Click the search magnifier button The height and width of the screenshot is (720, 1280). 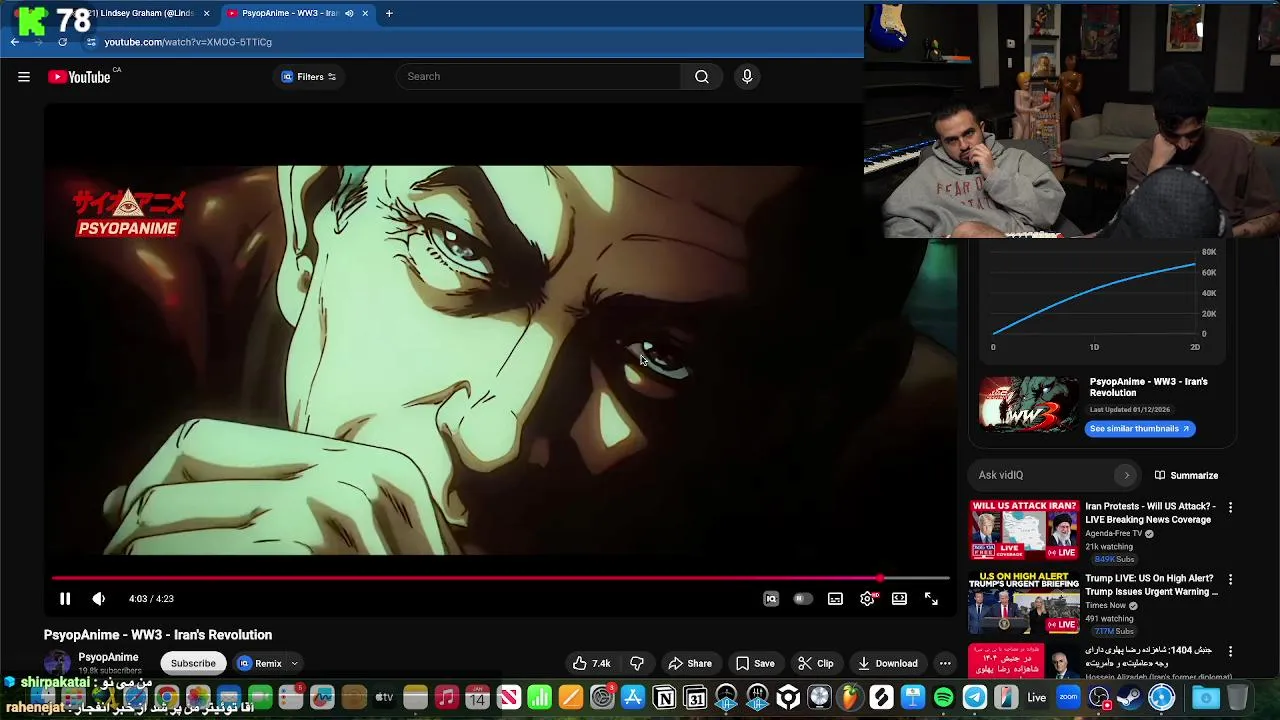pos(702,77)
